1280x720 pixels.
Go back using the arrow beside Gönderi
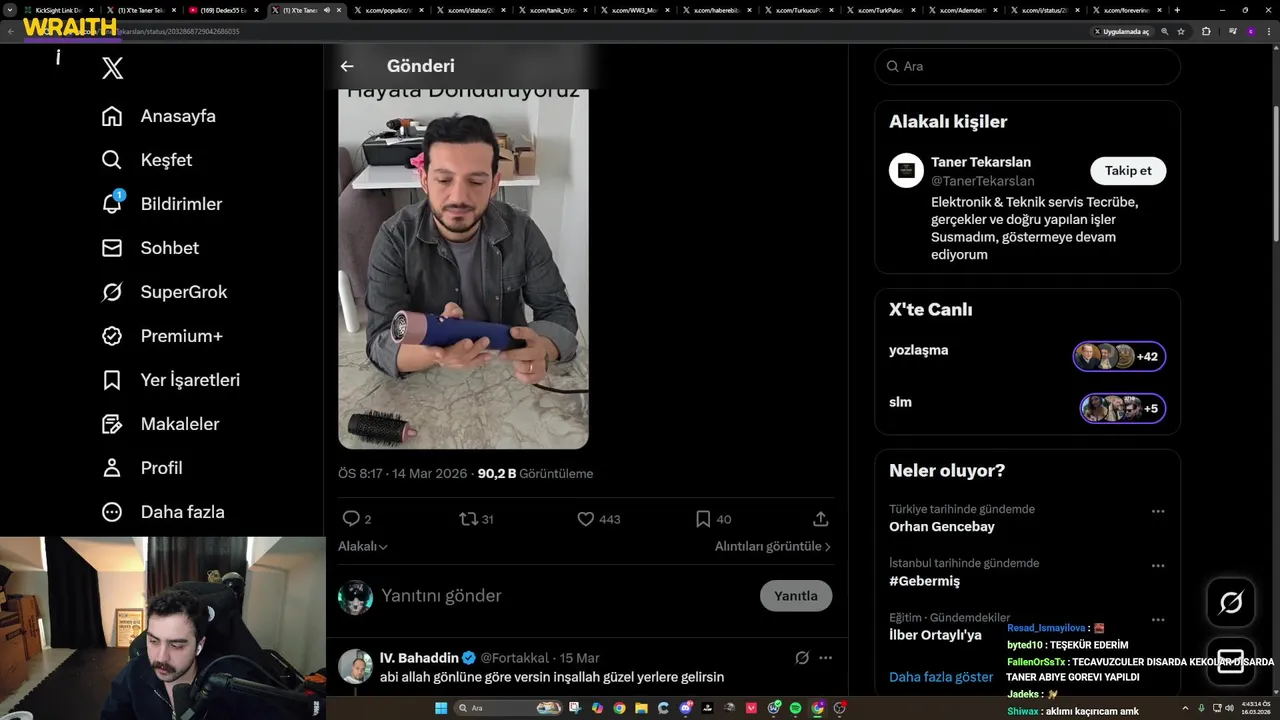pos(347,66)
